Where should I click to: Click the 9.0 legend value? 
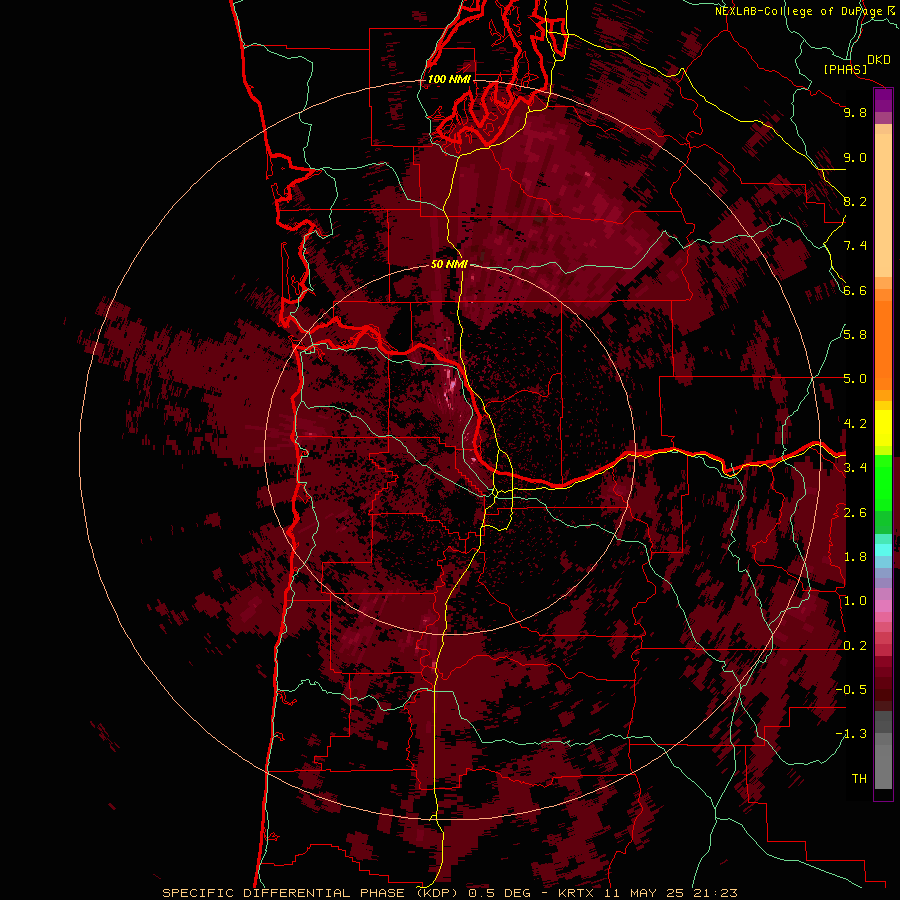855,157
